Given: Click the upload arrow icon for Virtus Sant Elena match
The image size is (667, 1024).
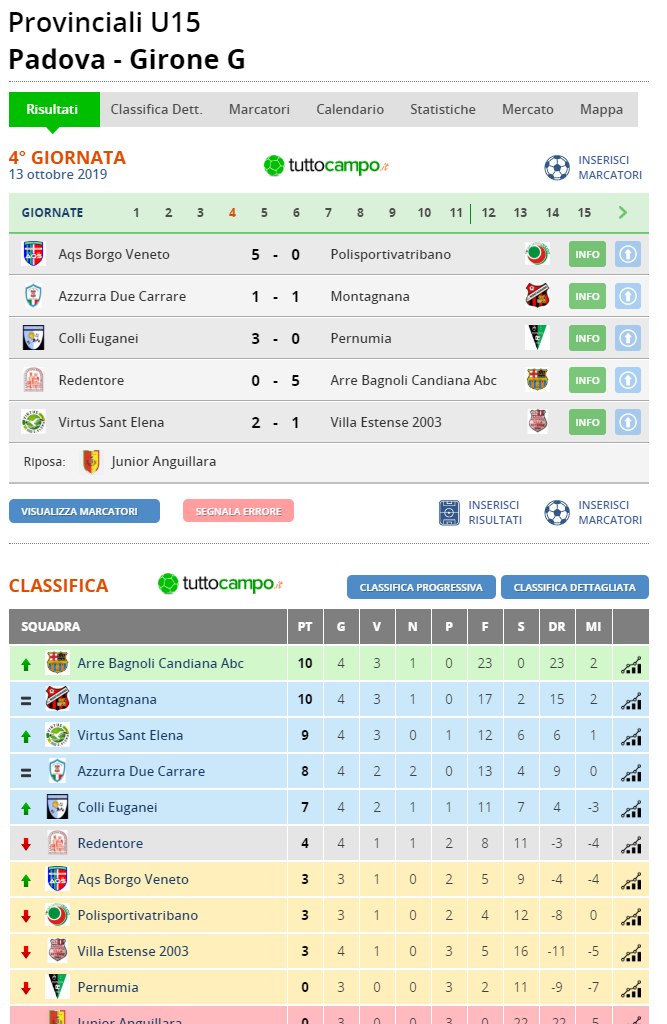Looking at the screenshot, I should coord(628,423).
